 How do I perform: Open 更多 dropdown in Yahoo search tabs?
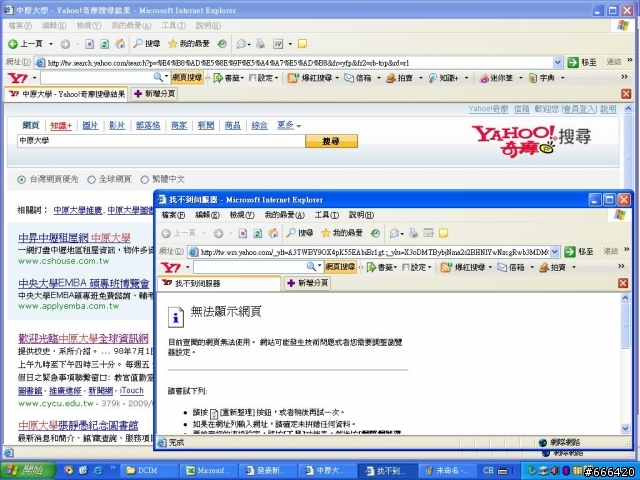coord(289,125)
